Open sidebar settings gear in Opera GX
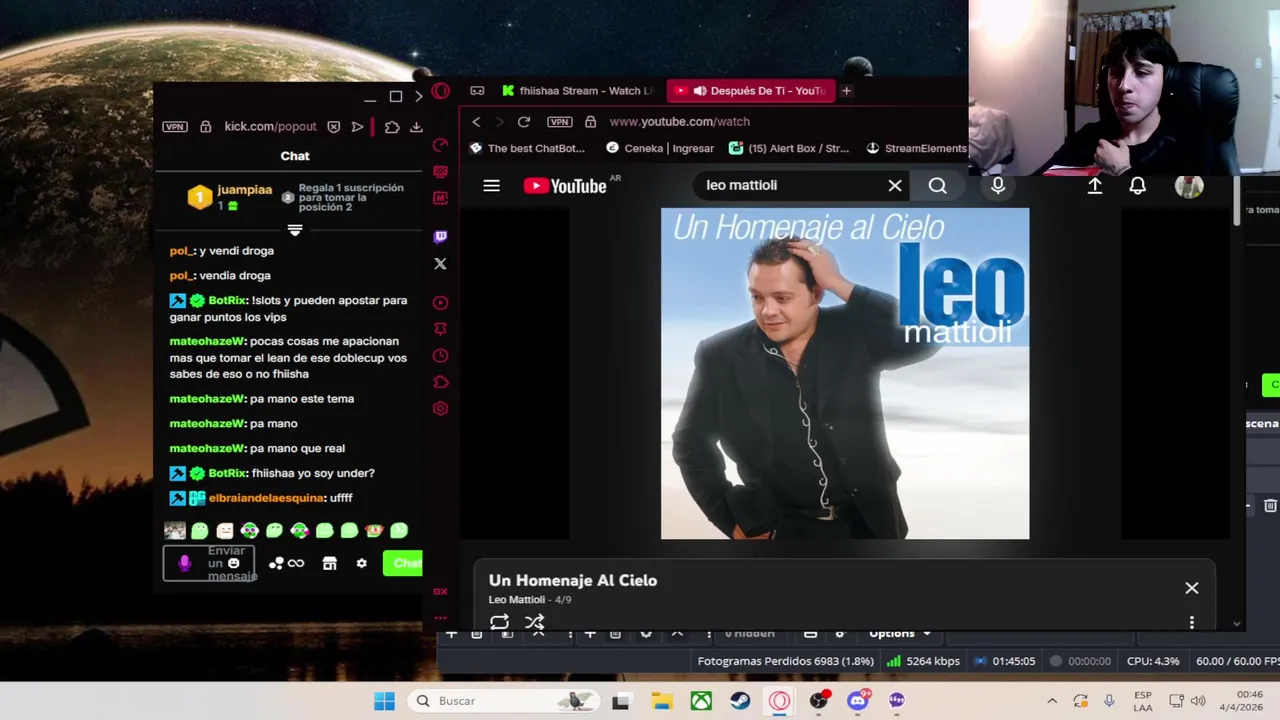 [x=440, y=408]
